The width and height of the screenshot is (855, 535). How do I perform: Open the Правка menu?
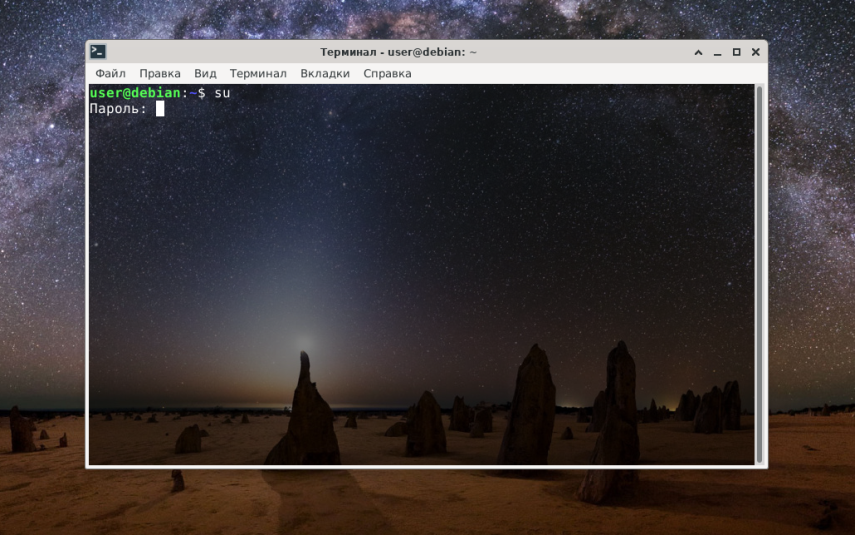[160, 74]
